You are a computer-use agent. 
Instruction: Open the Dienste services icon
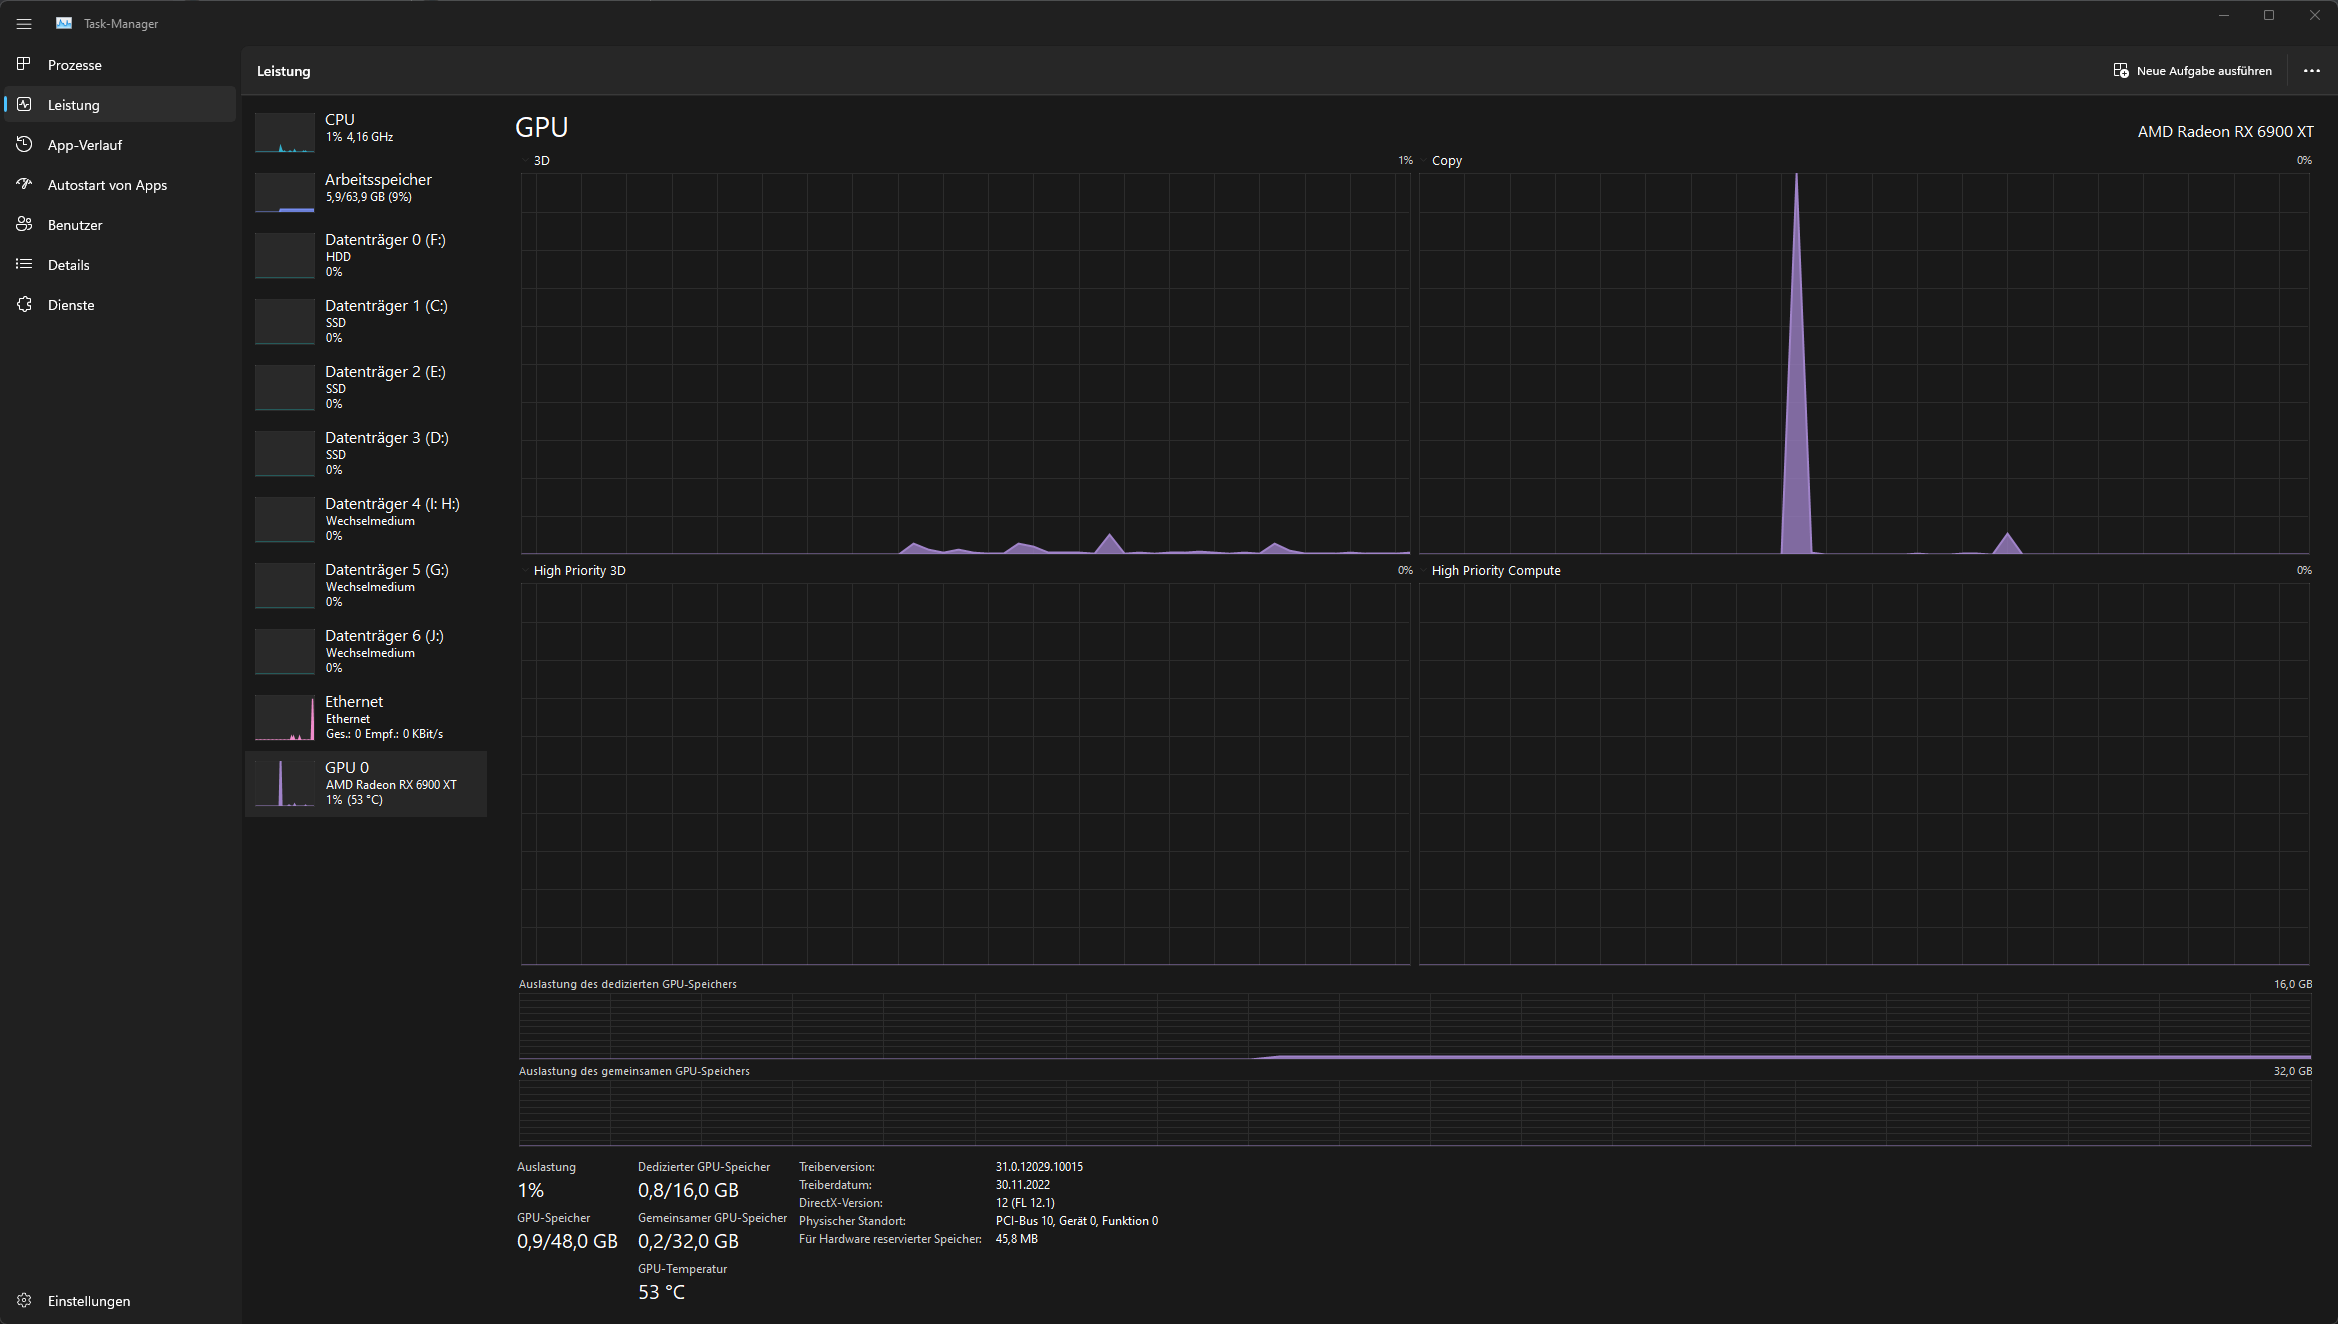click(x=24, y=304)
